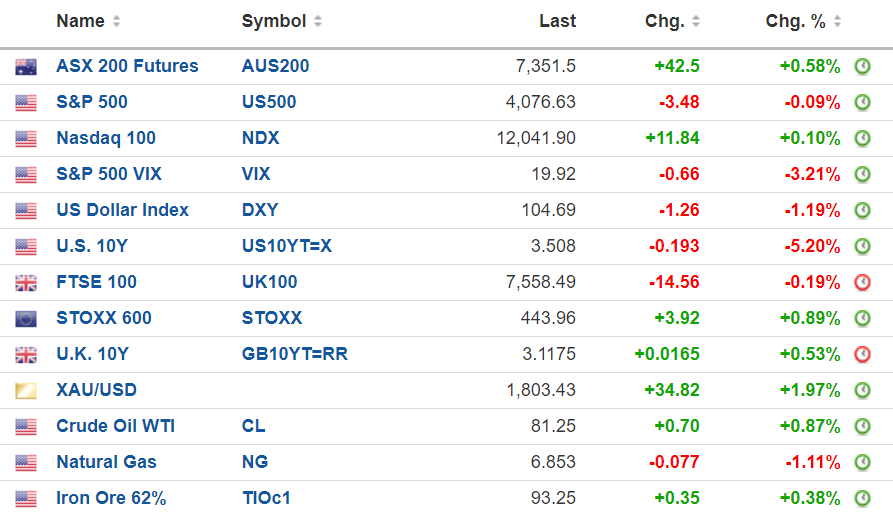Click the EU flag icon beside STOXX 600
Image resolution: width=893 pixels, height=518 pixels.
click(x=26, y=319)
